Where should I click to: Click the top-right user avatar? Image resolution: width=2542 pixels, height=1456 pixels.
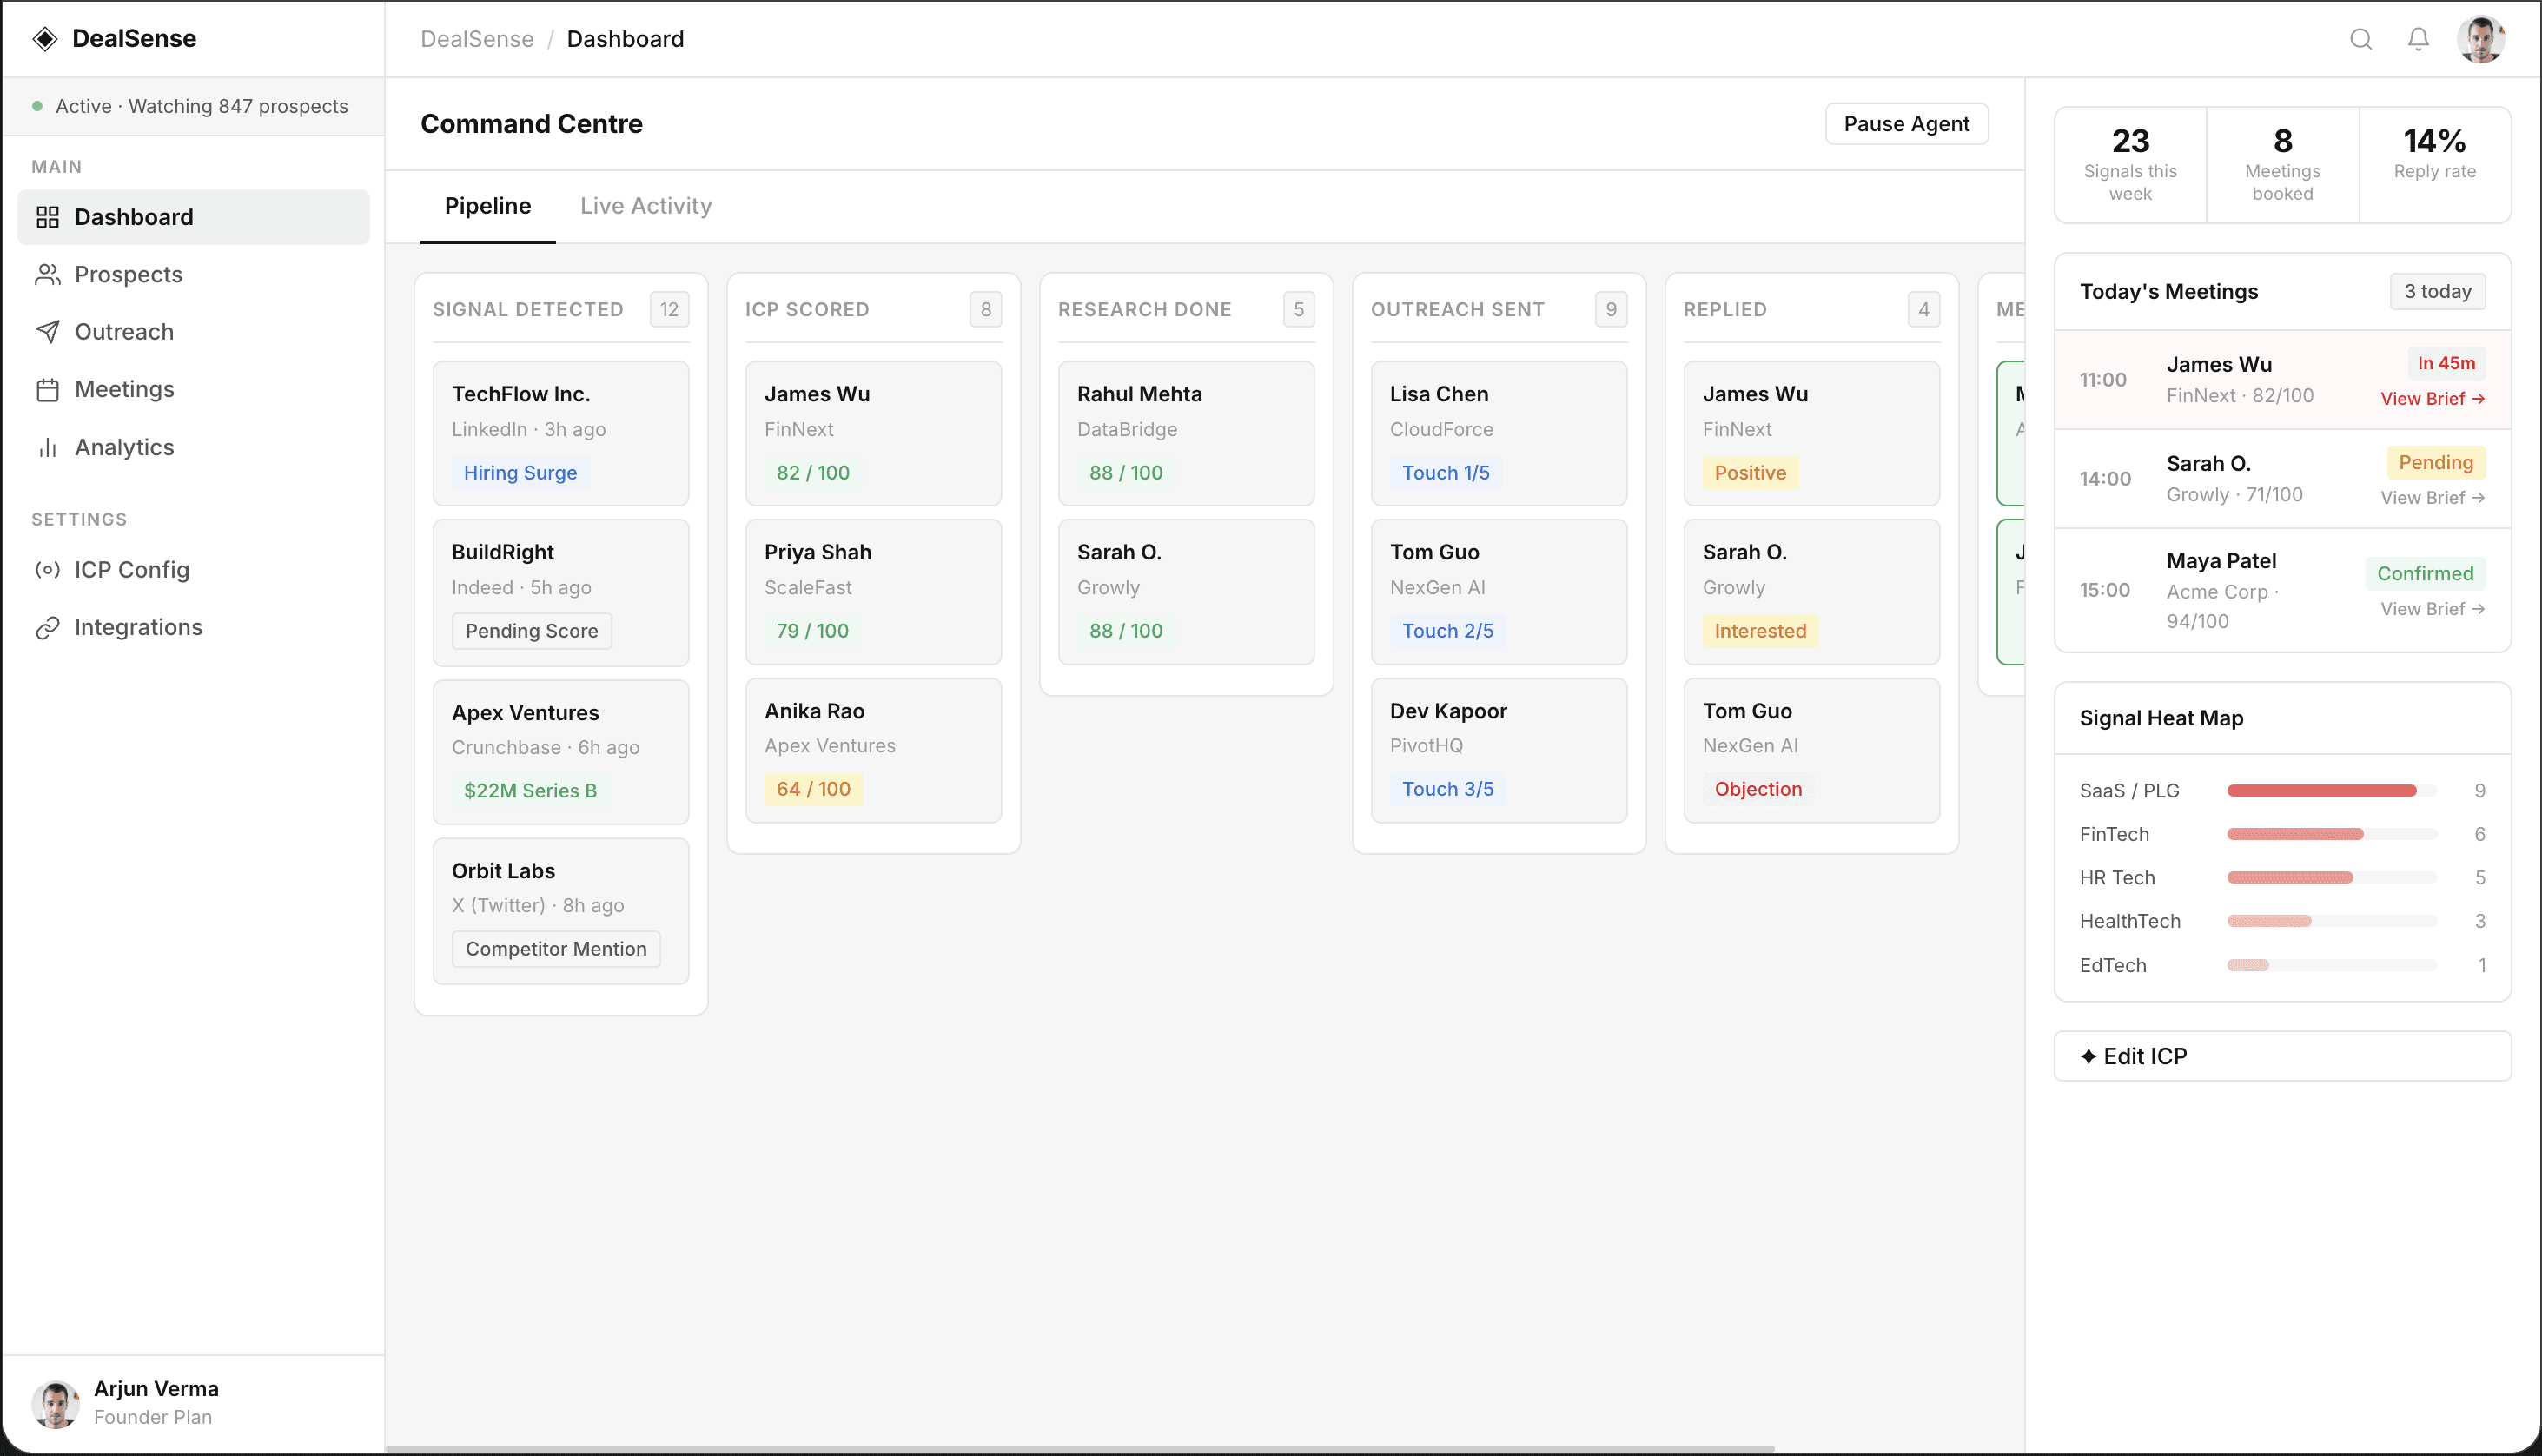2480,39
